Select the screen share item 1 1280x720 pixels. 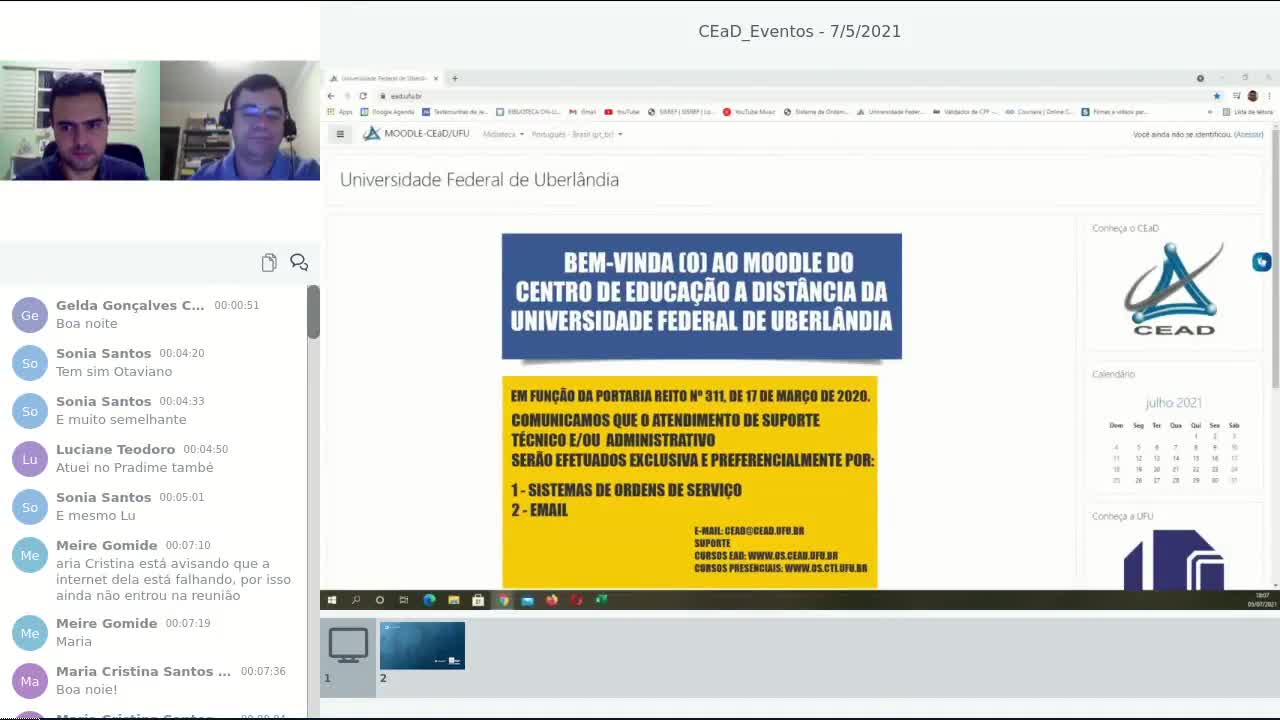click(348, 655)
